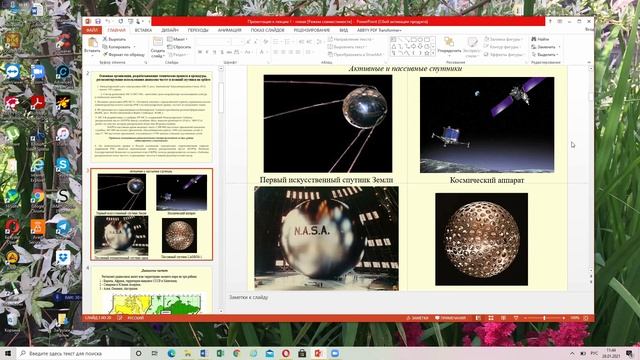Viewport: 640px width, 360px height.
Task: Select the line shape in shapes gallery
Action: point(400,40)
